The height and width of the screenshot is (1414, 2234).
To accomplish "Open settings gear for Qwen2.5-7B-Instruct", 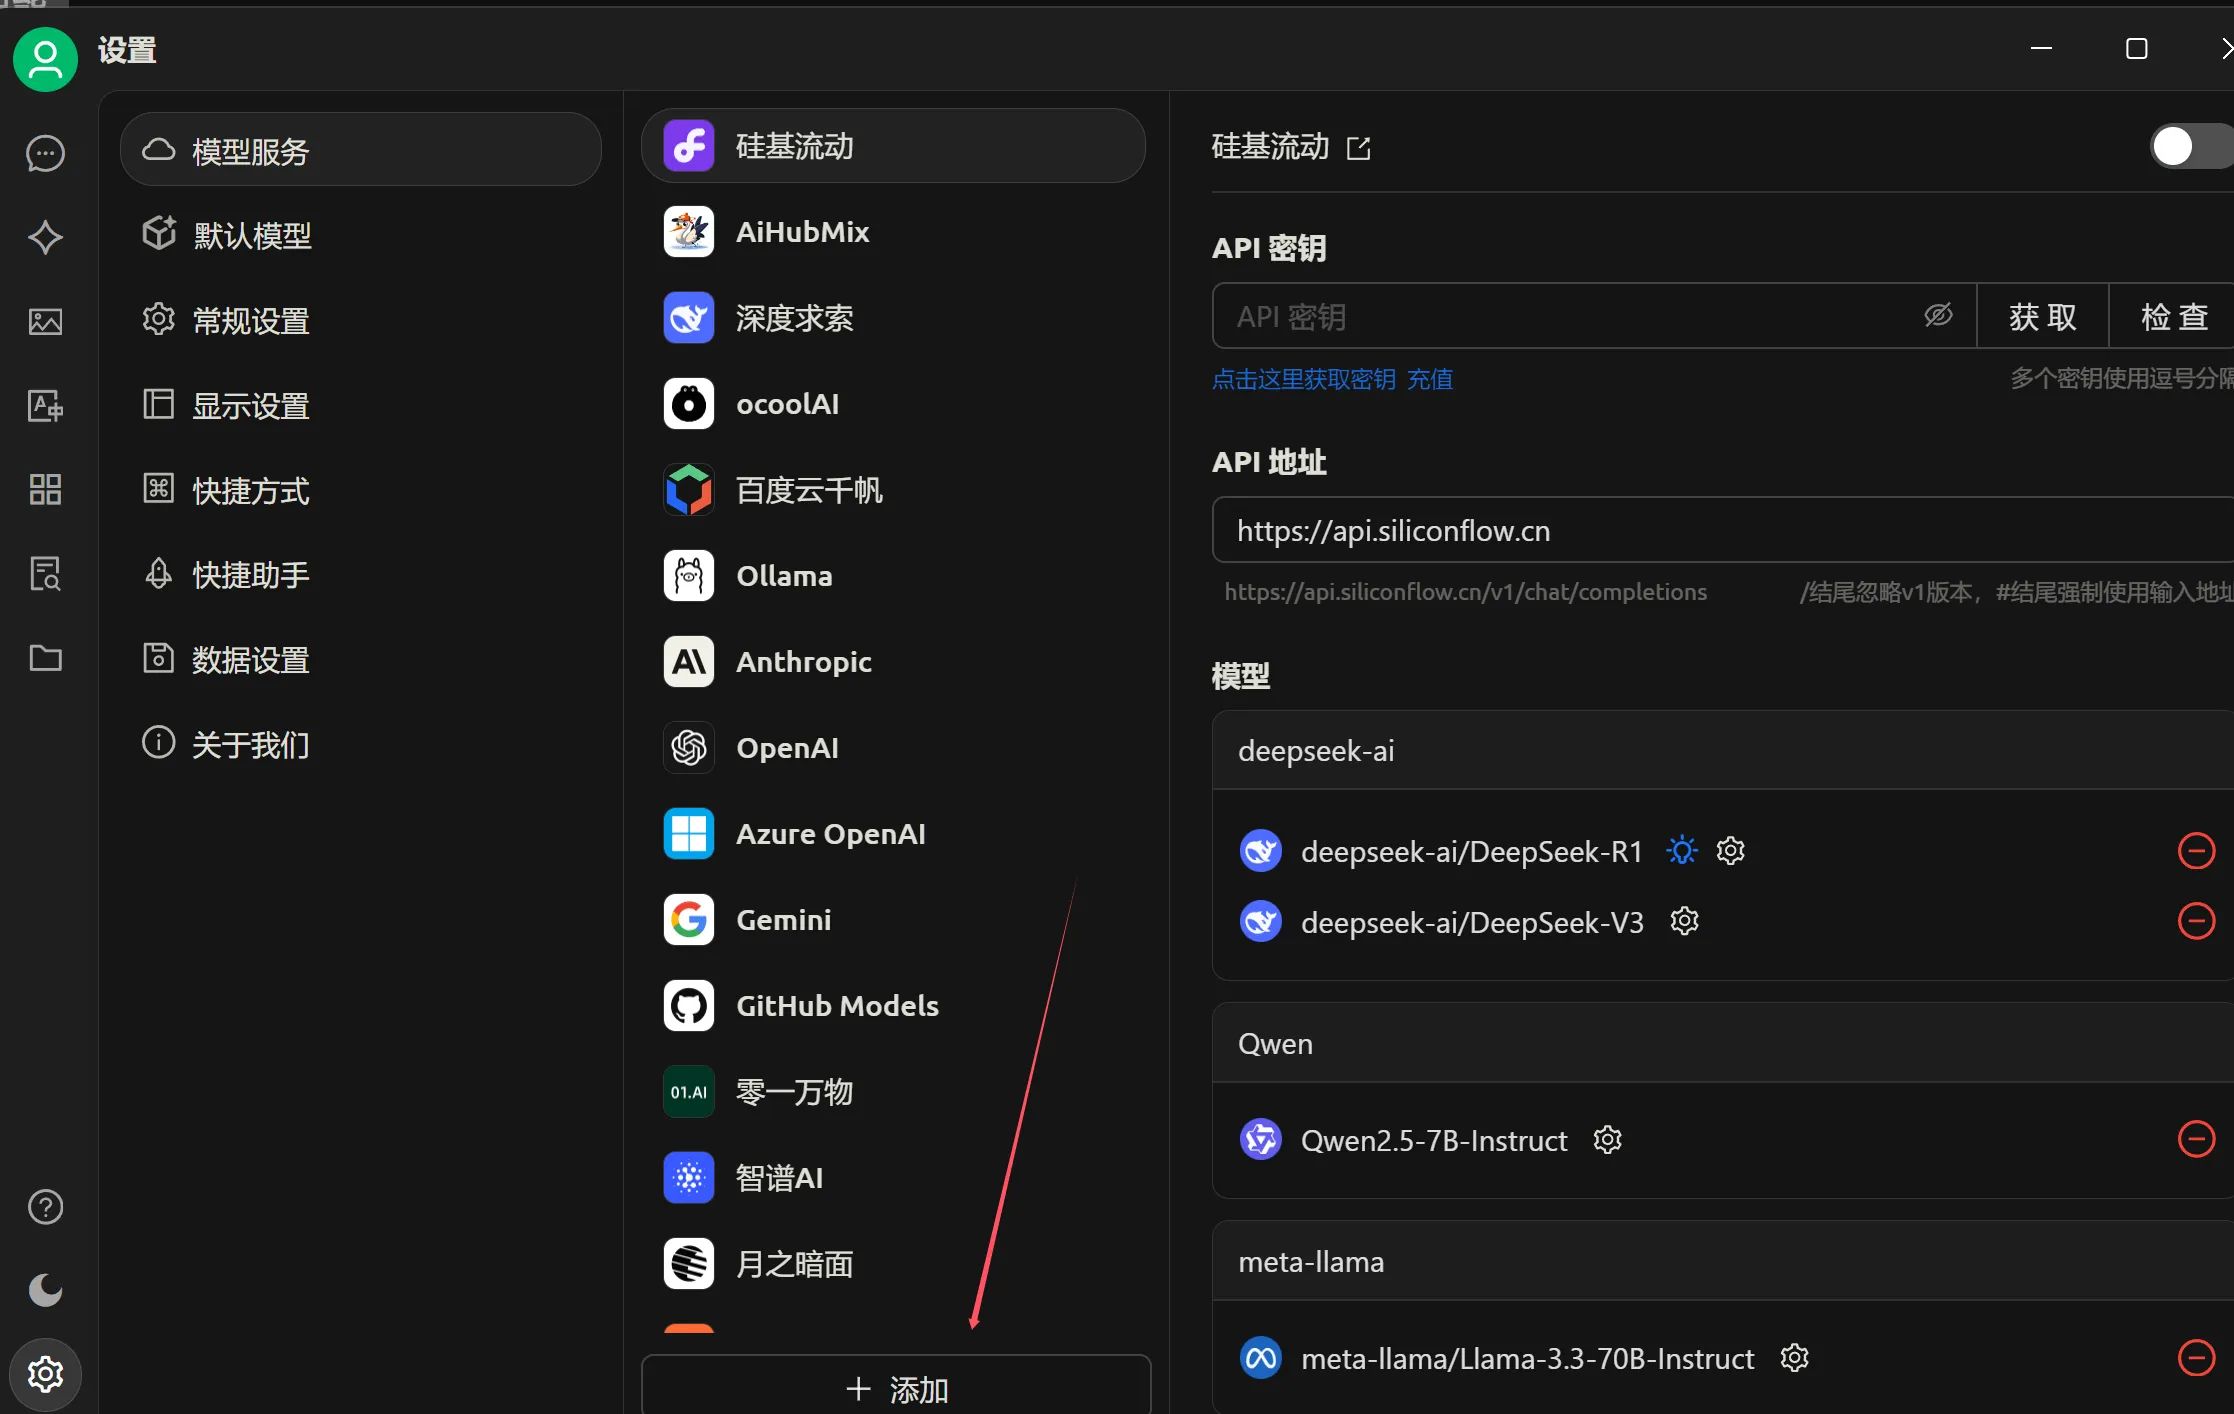I will click(x=1607, y=1140).
